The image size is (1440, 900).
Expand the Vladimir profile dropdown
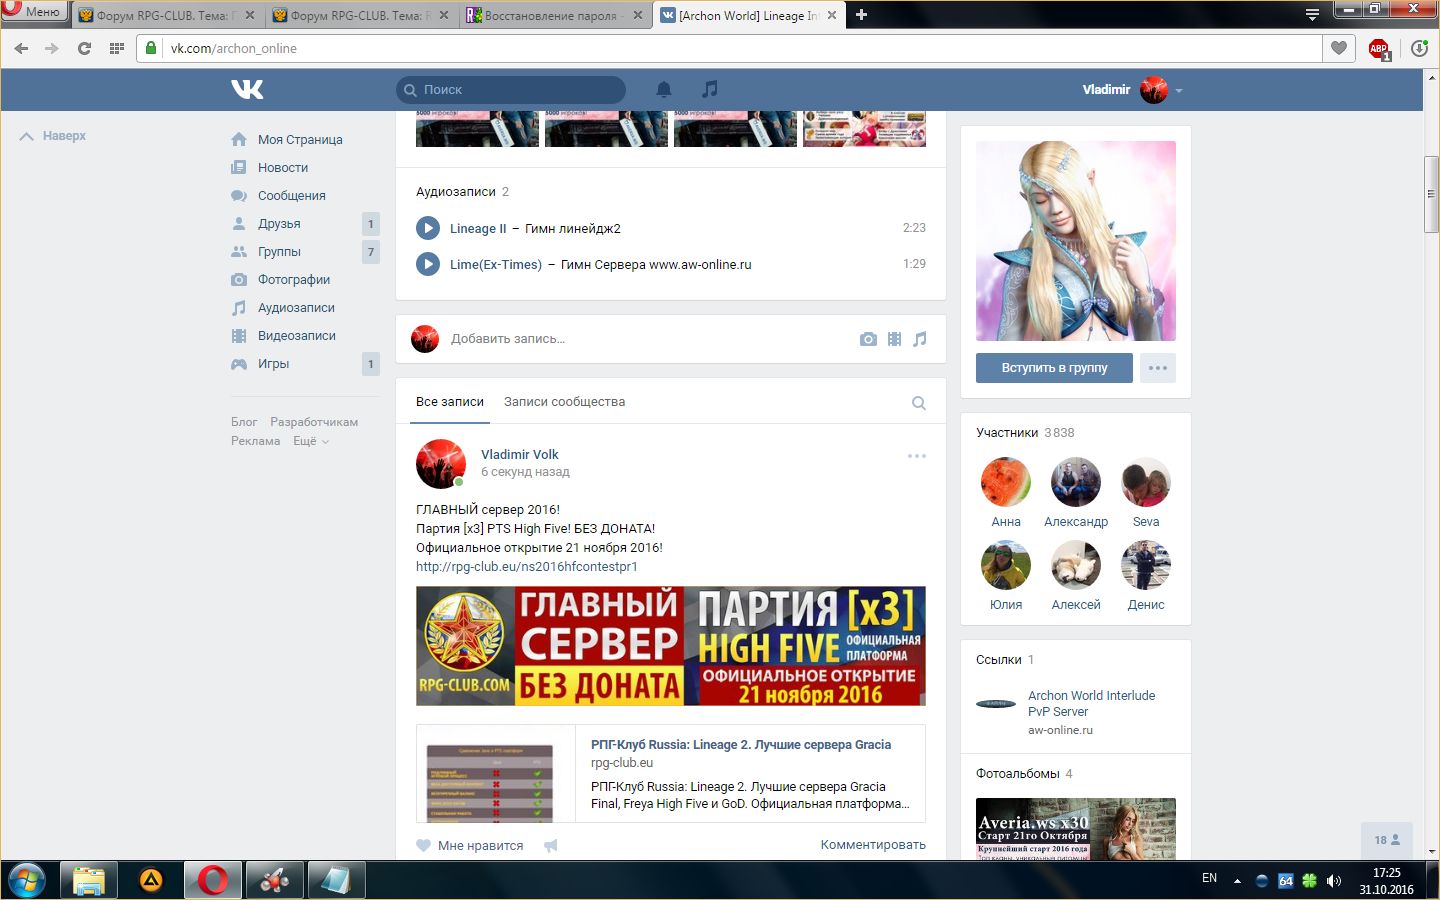coord(1179,90)
